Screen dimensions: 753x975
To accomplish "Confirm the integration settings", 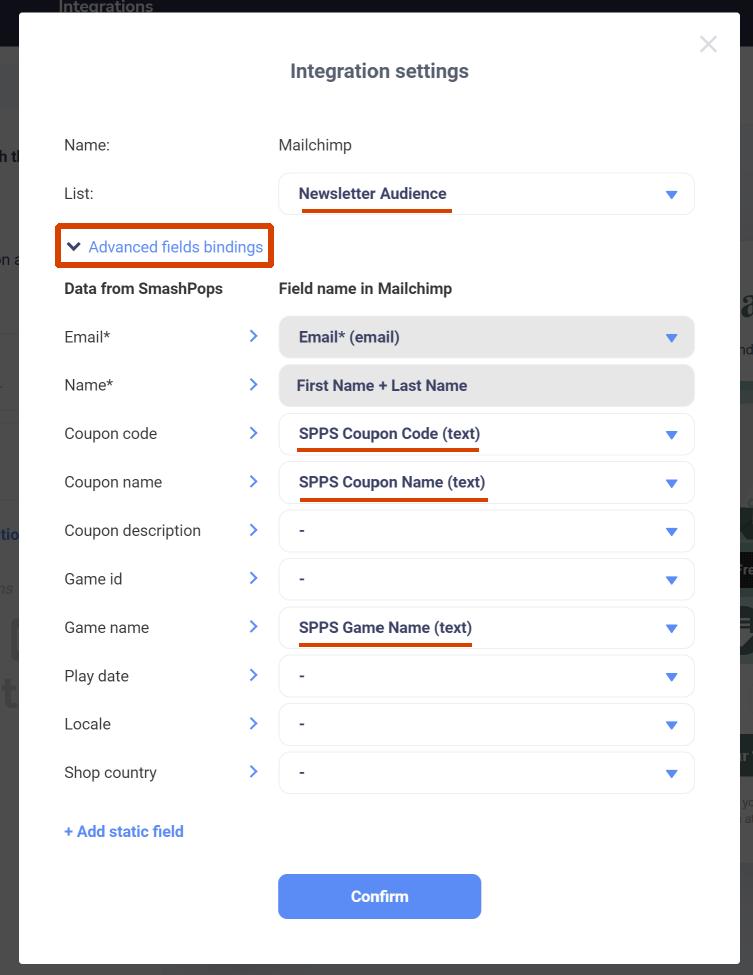I will pos(379,897).
